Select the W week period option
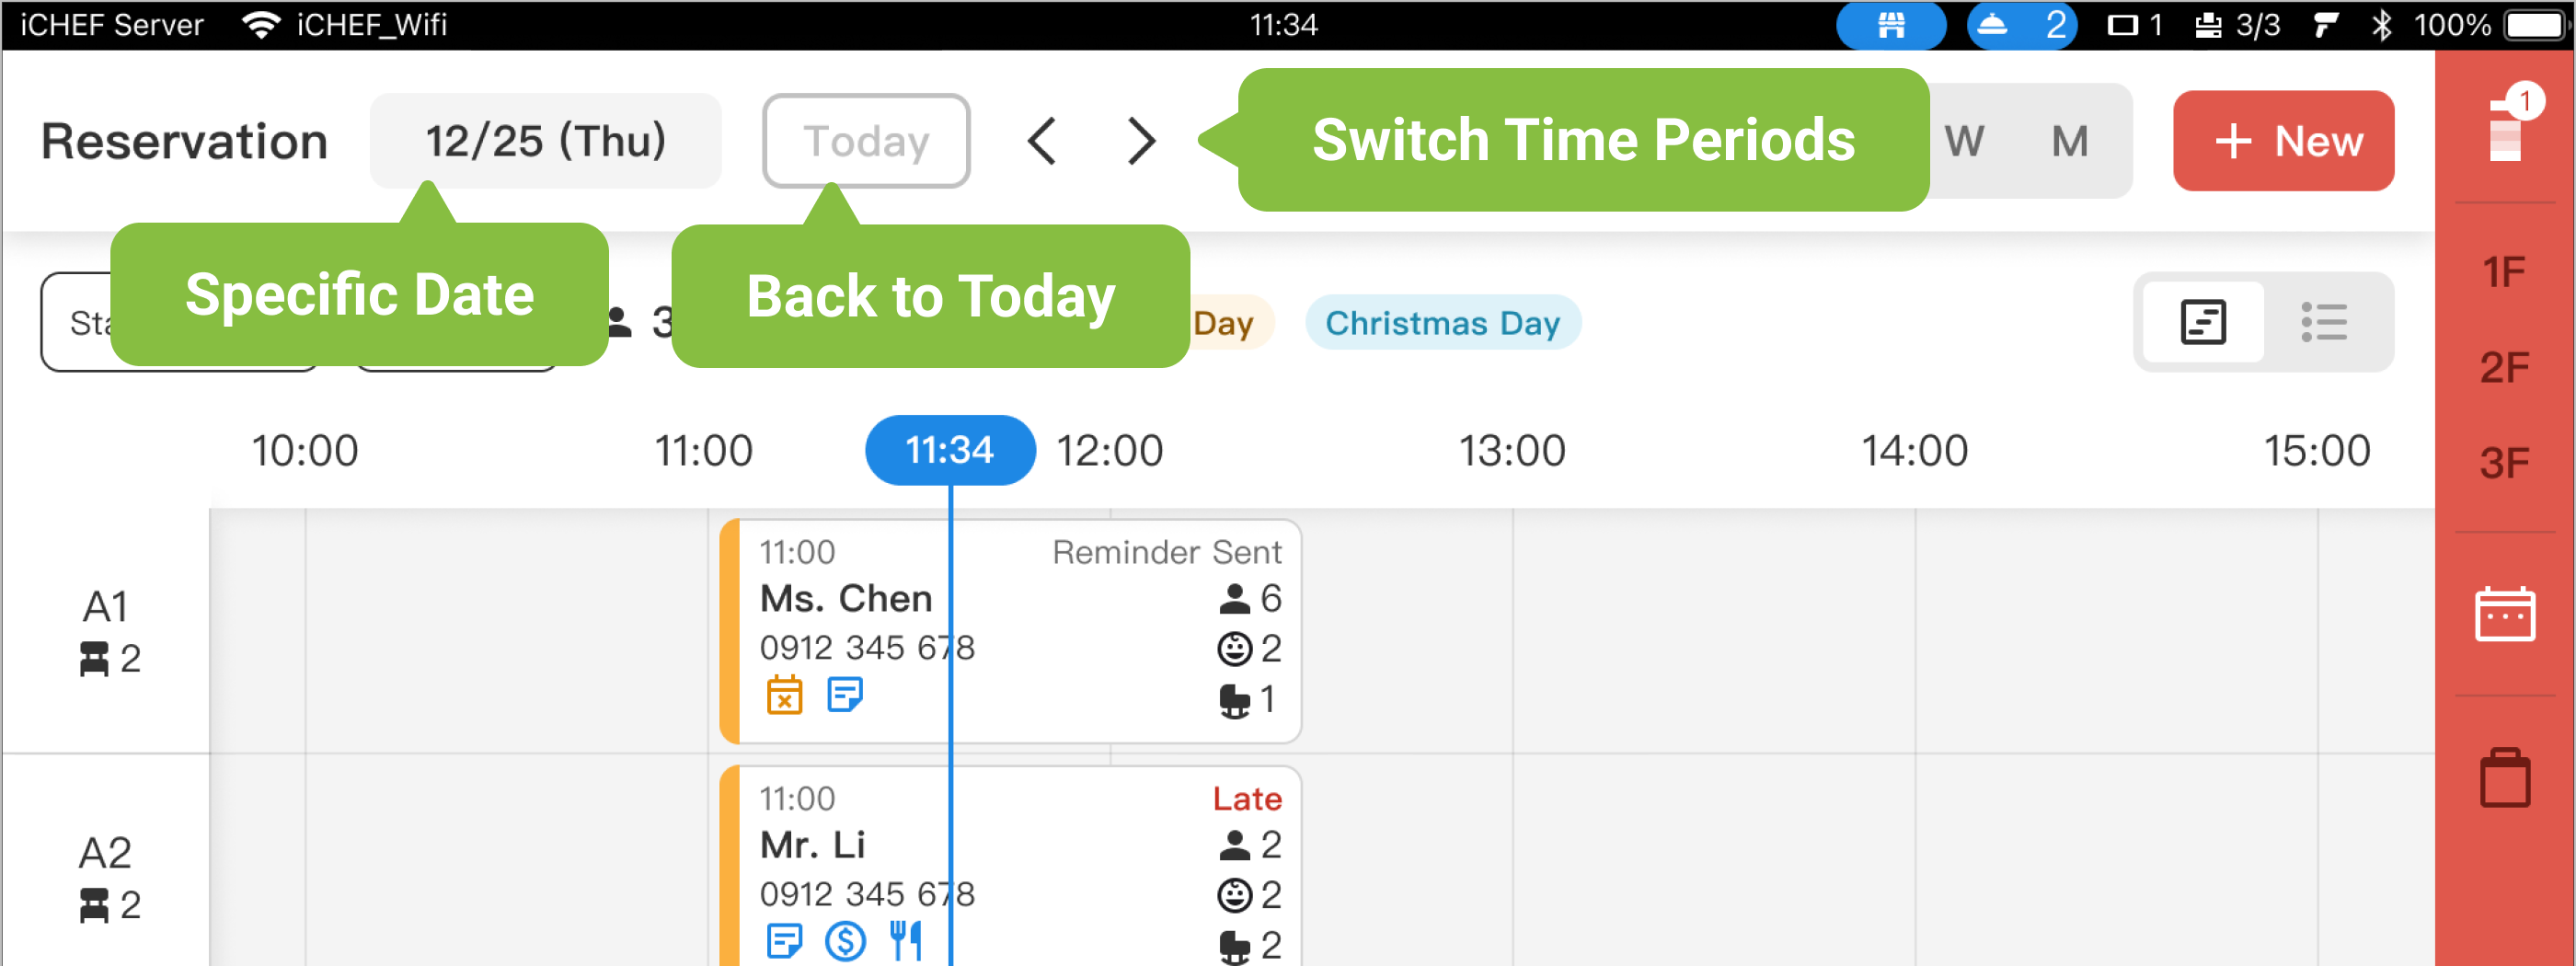This screenshot has width=2576, height=966. [x=1964, y=141]
